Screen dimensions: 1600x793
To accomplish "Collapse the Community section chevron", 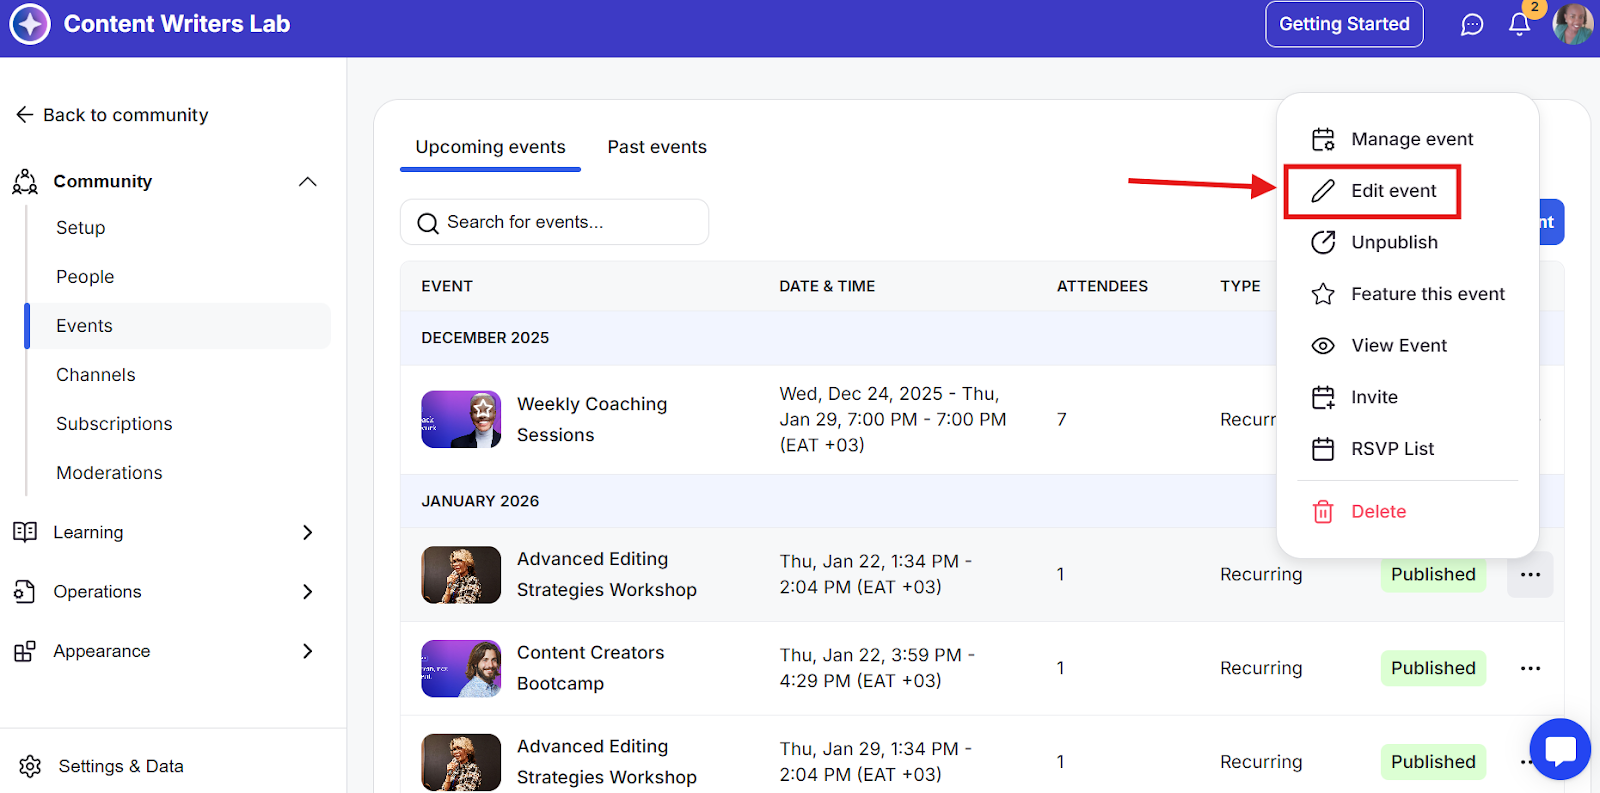I will point(308,181).
